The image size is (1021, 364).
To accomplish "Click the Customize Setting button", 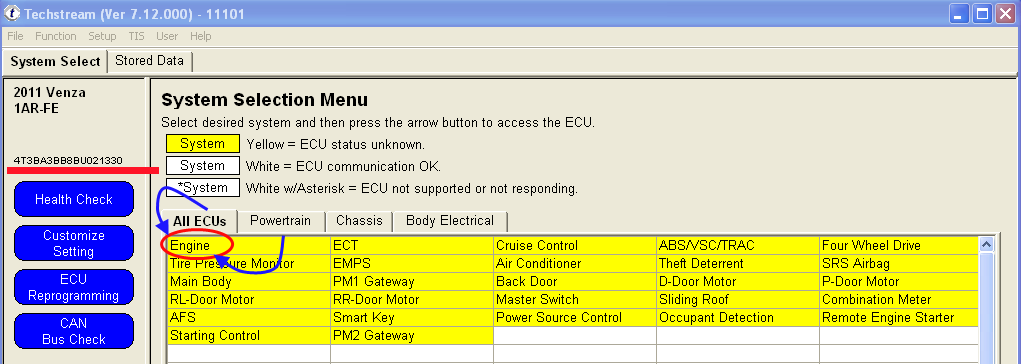I will (x=74, y=244).
